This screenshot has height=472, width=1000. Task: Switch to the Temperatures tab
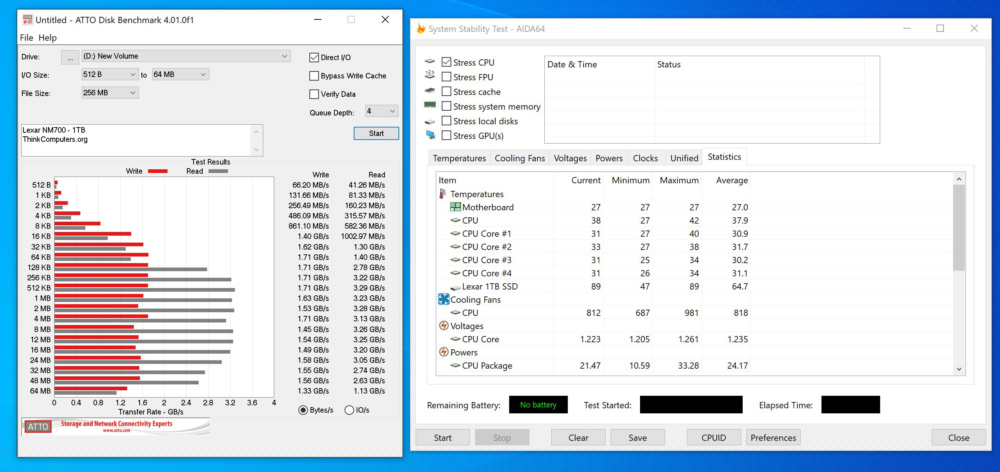(x=459, y=158)
